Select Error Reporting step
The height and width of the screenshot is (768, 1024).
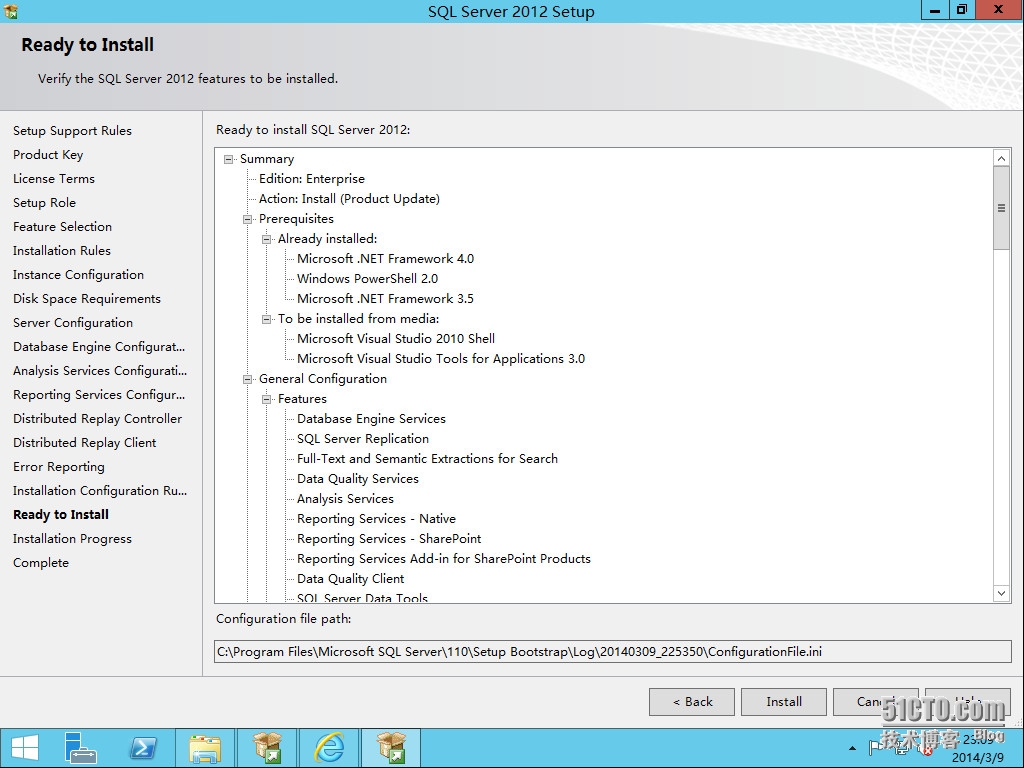point(59,467)
